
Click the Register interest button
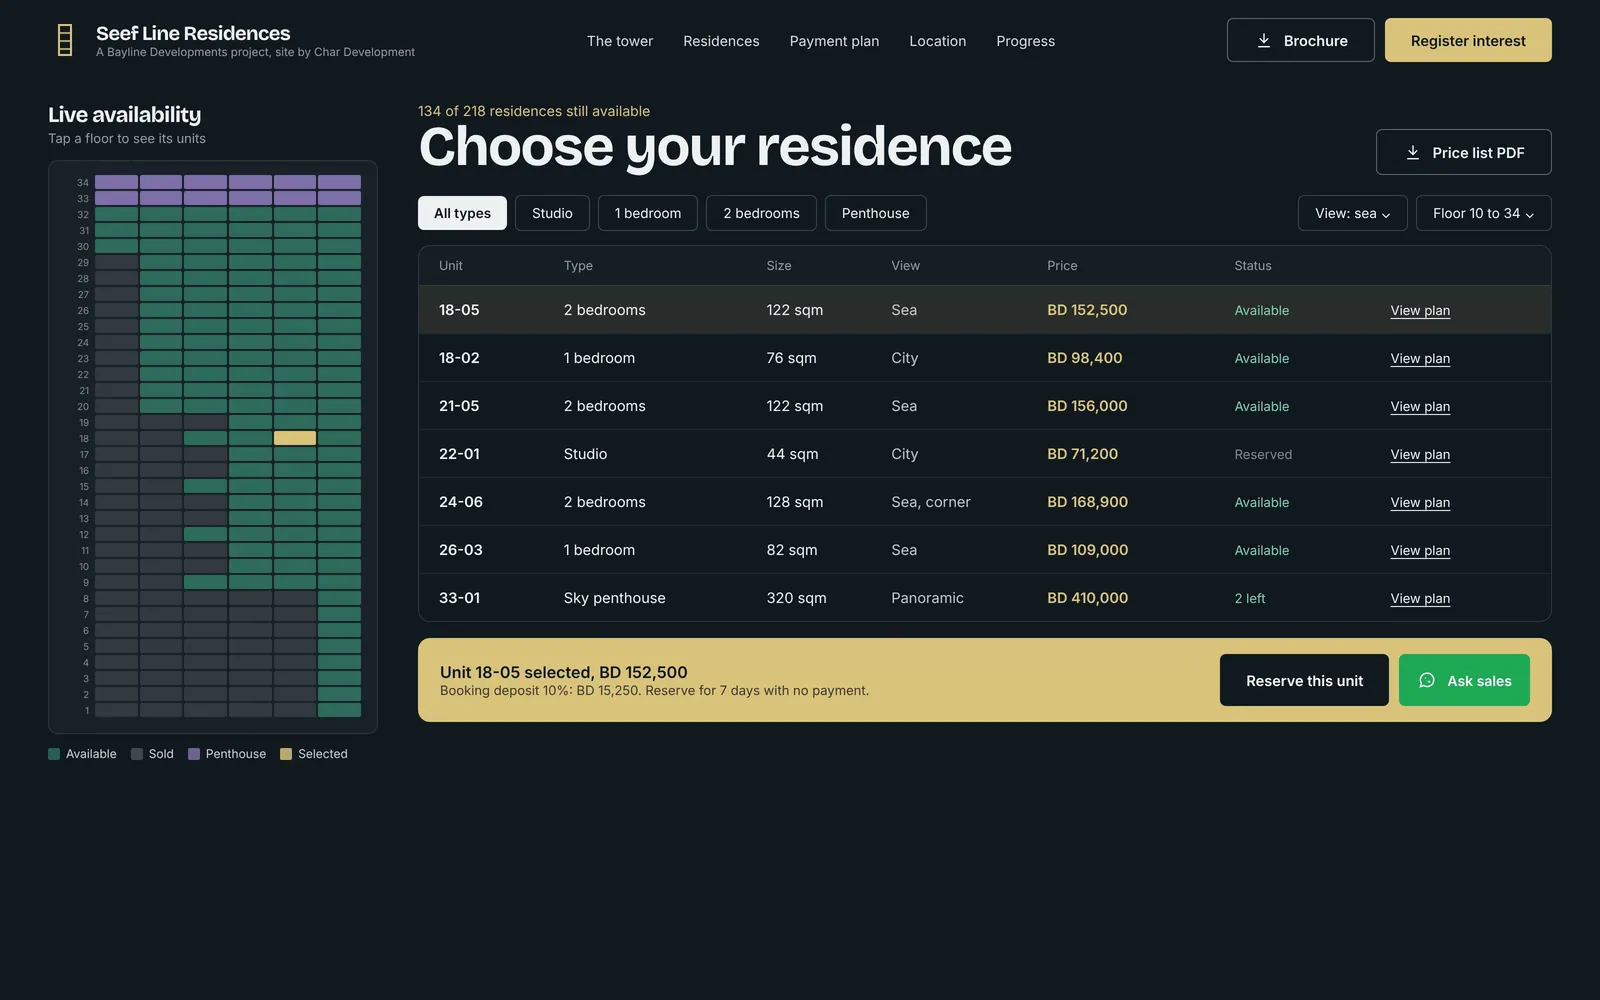click(1468, 40)
